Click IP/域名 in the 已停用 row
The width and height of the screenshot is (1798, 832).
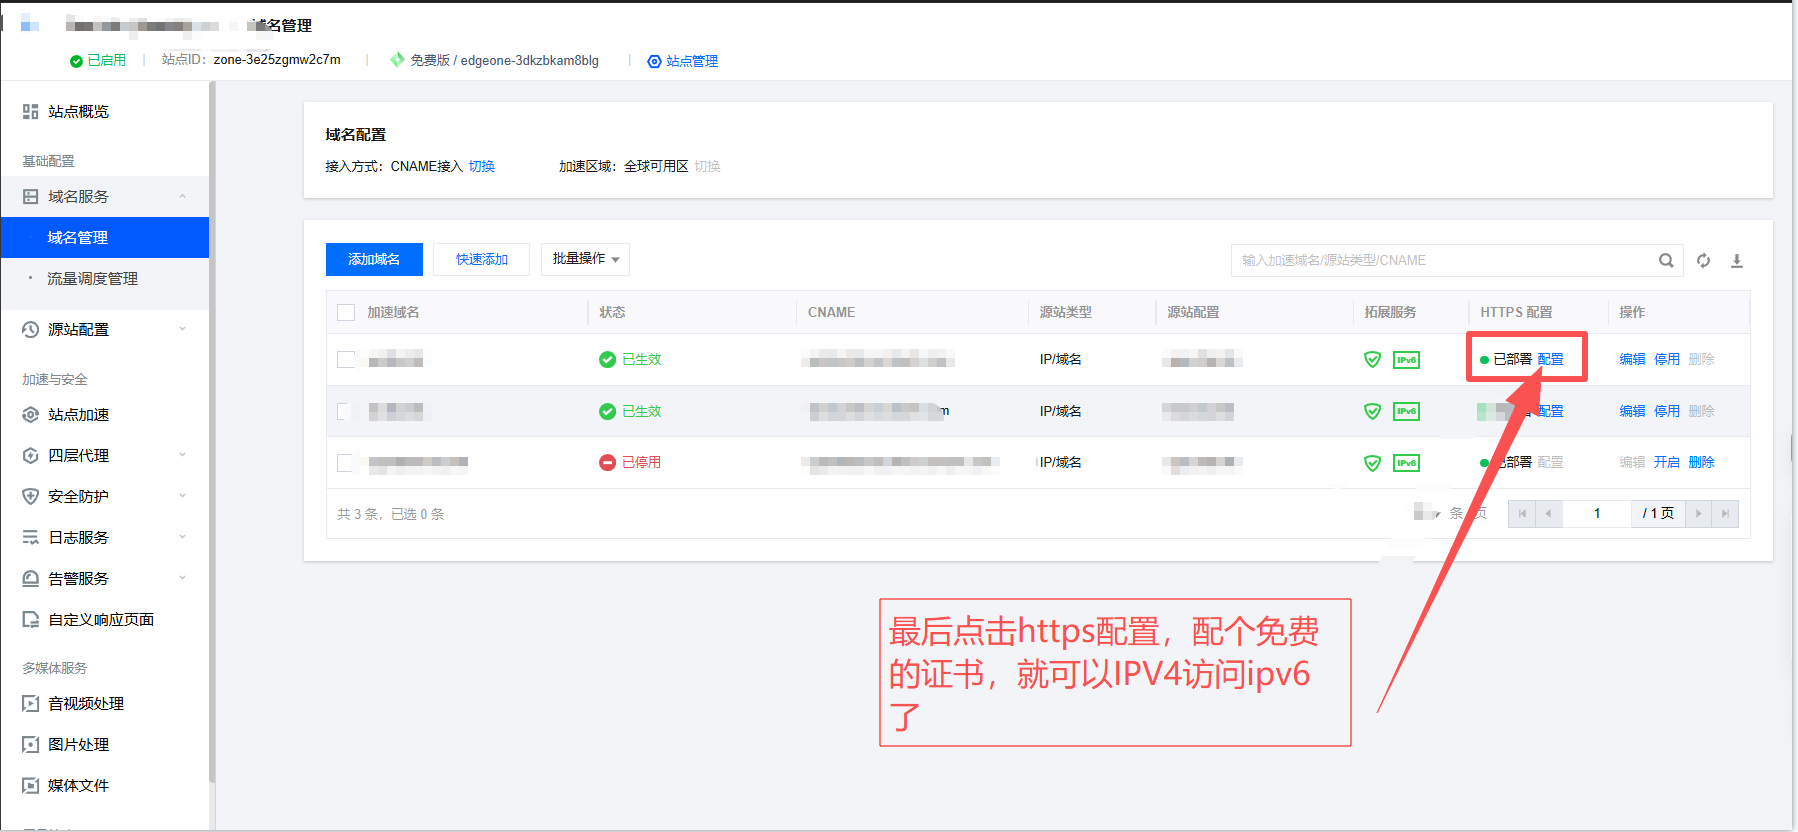1060,462
